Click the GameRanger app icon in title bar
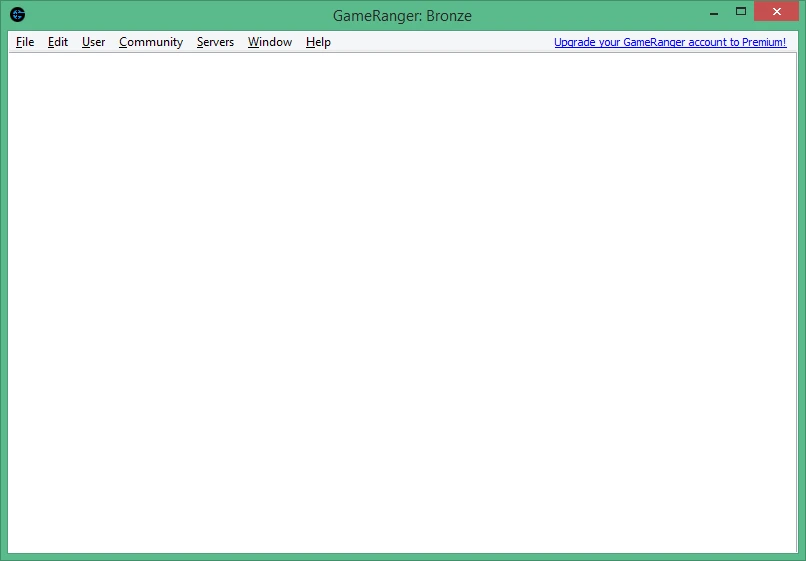This screenshot has width=806, height=561. (x=17, y=14)
